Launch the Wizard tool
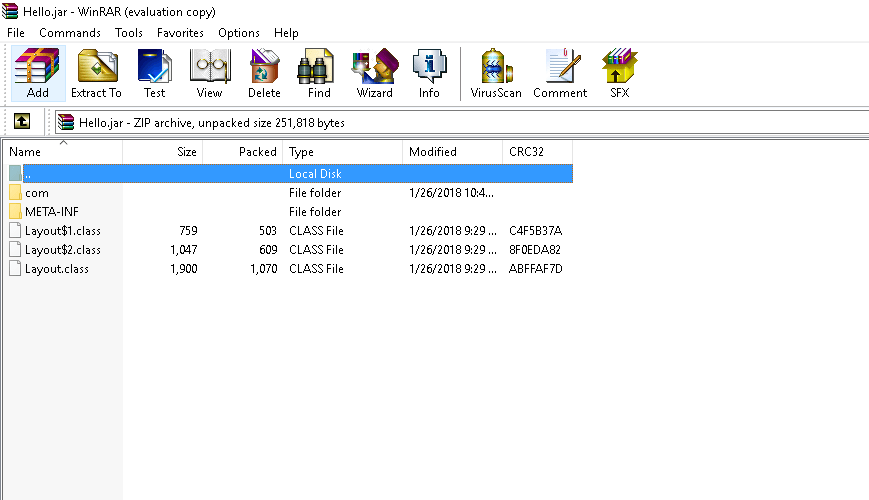 pos(375,73)
